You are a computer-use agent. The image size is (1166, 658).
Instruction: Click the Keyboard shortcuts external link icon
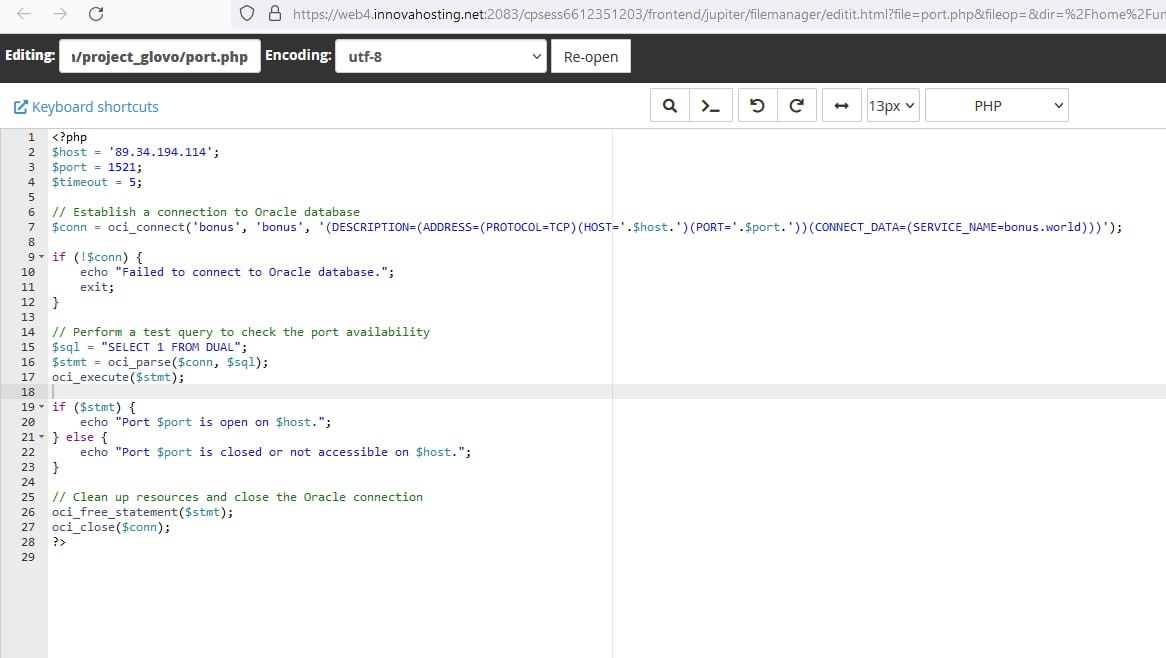[21, 107]
